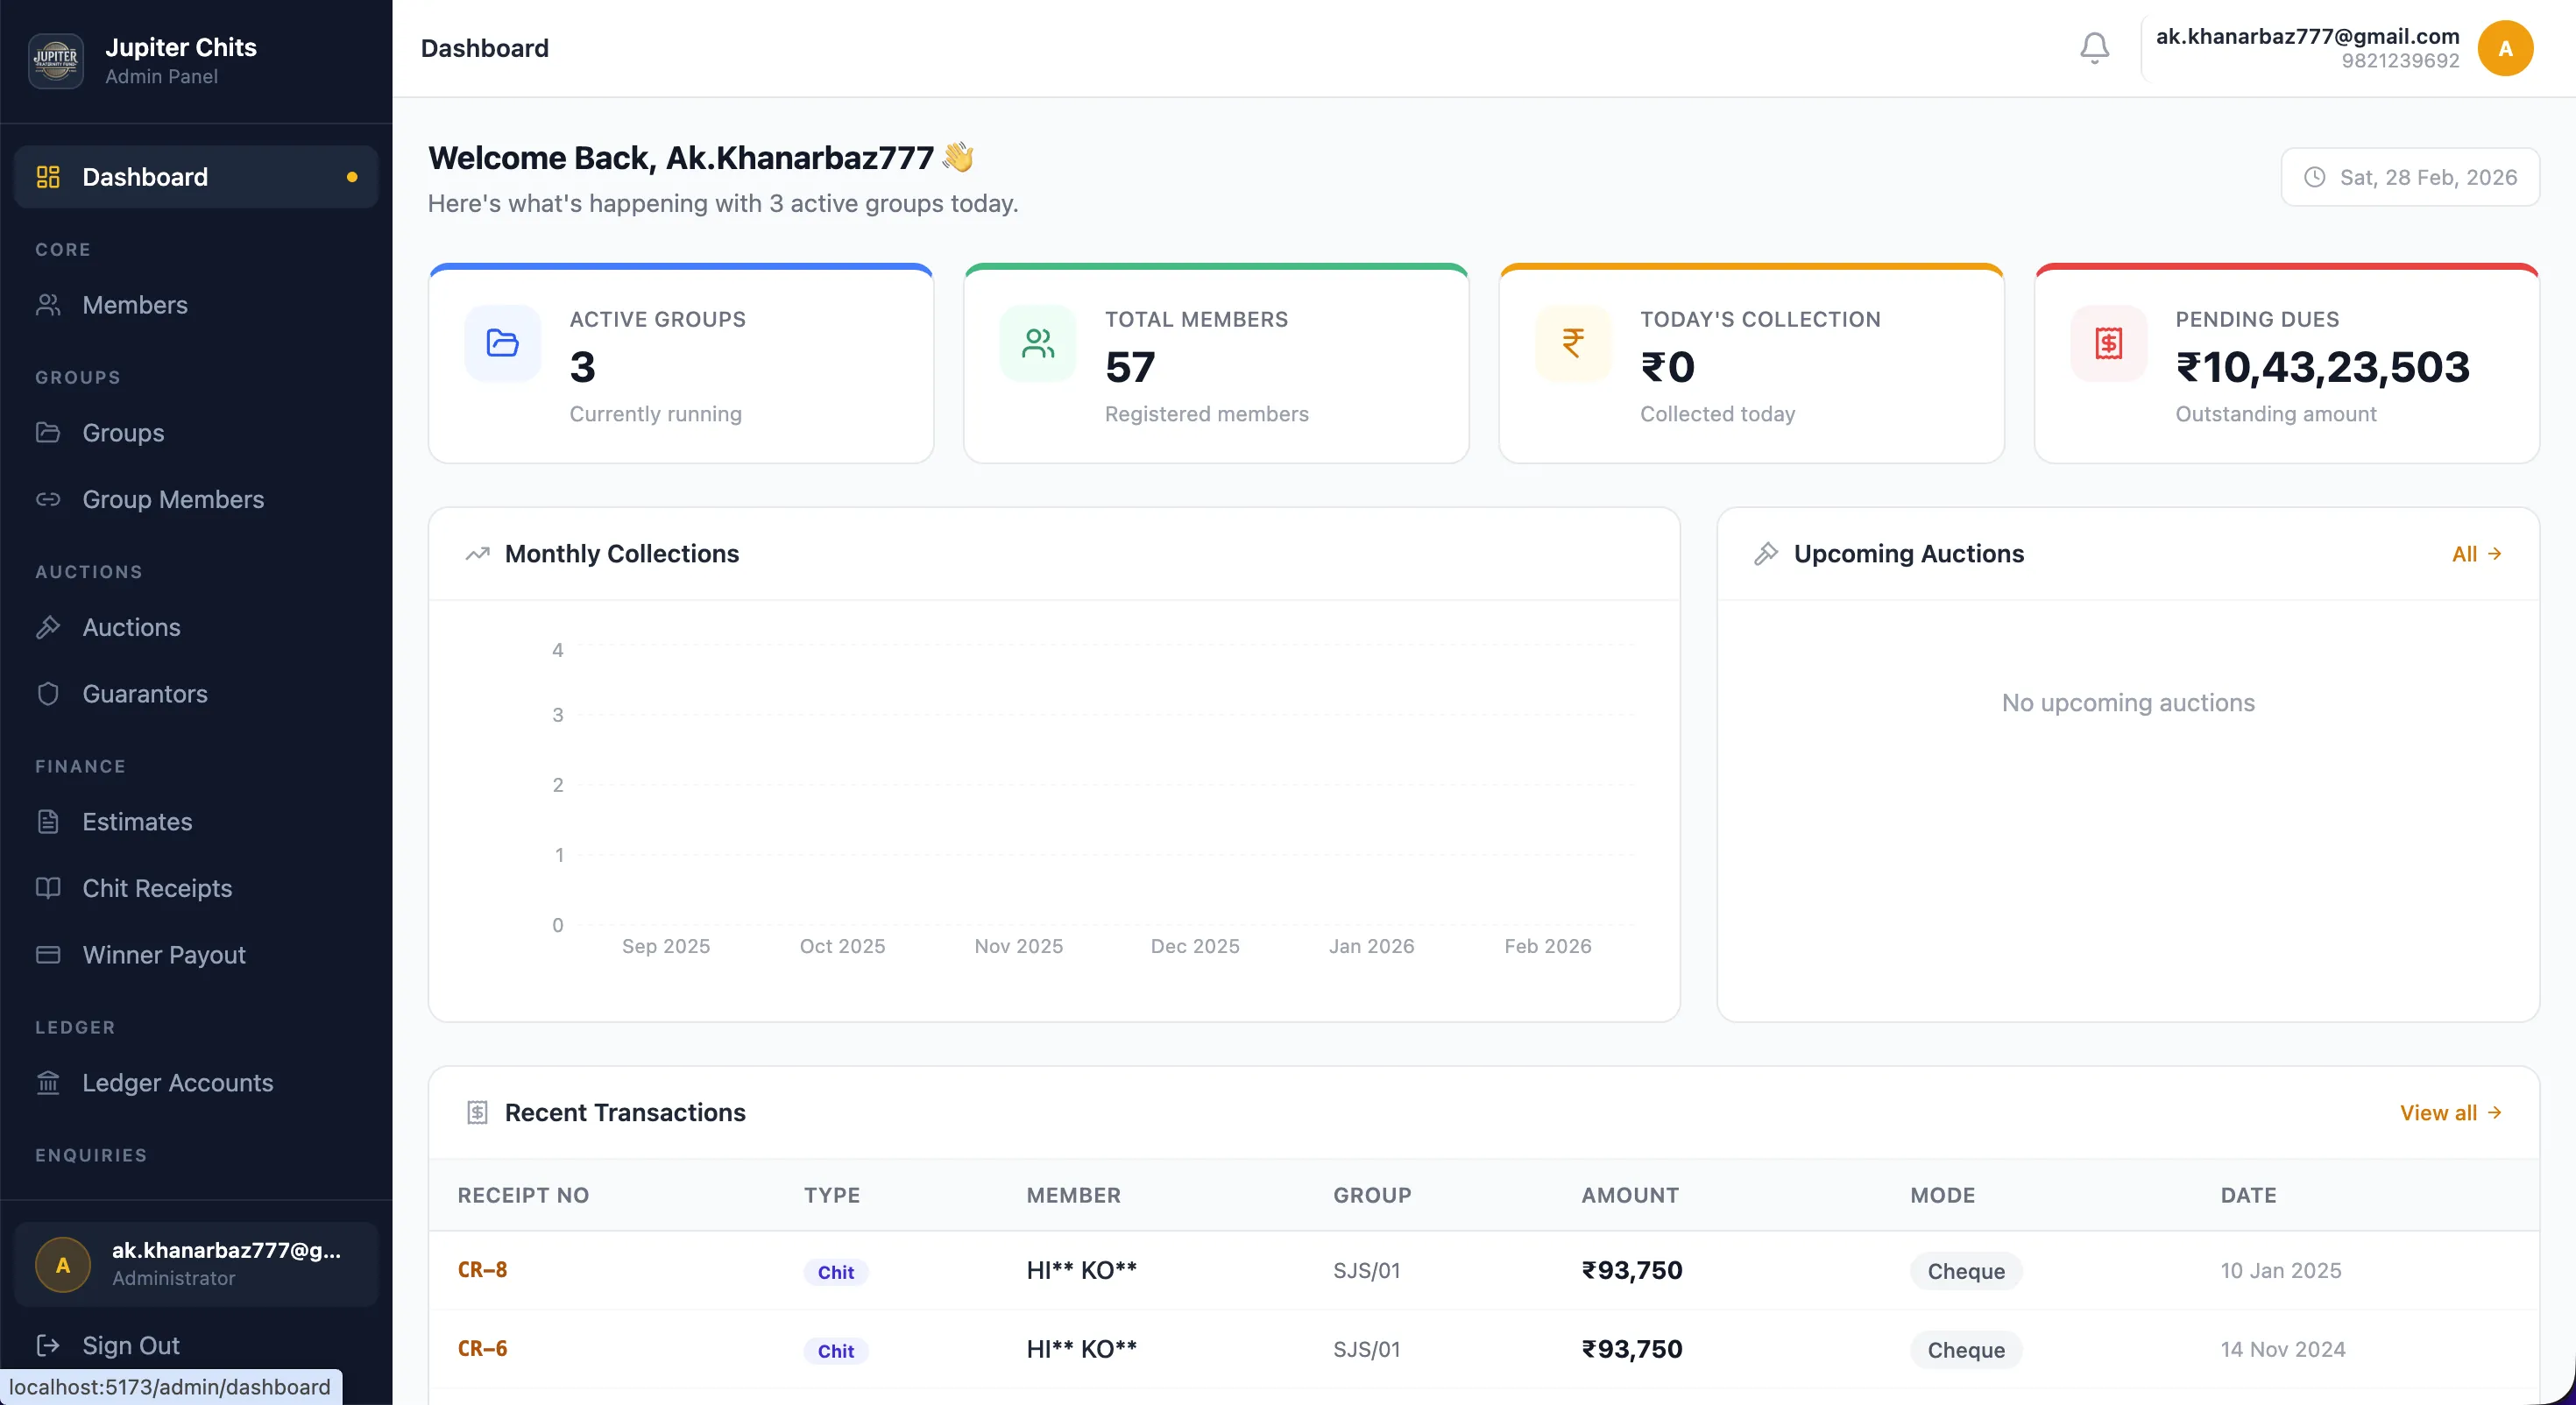Screen dimensions: 2576x1405
Task: Open View all for Recent Transactions
Action: point(2449,1112)
